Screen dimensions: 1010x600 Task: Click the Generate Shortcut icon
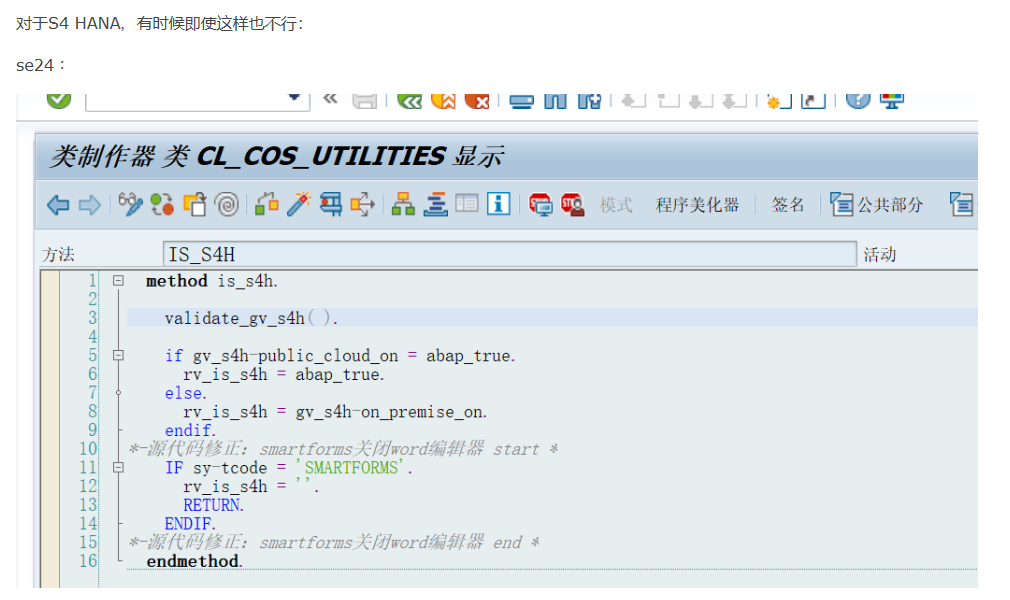pyautogui.click(x=813, y=101)
